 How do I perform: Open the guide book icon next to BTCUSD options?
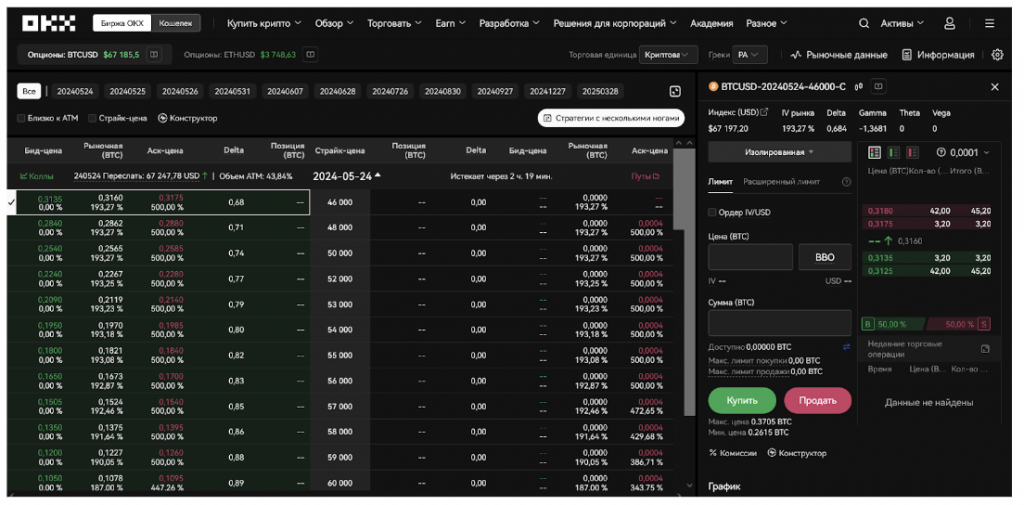153,54
